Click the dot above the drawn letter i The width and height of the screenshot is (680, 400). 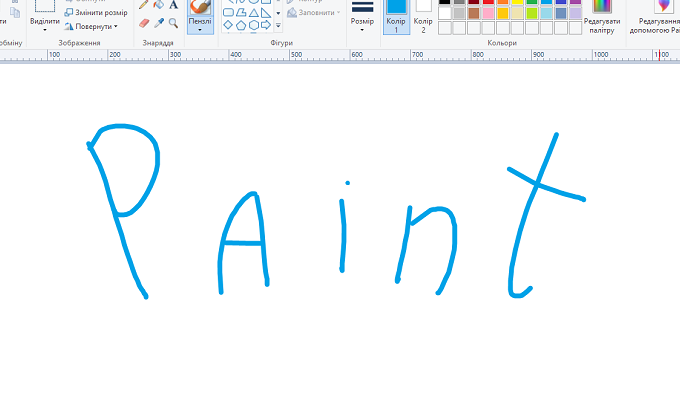pyautogui.click(x=347, y=183)
